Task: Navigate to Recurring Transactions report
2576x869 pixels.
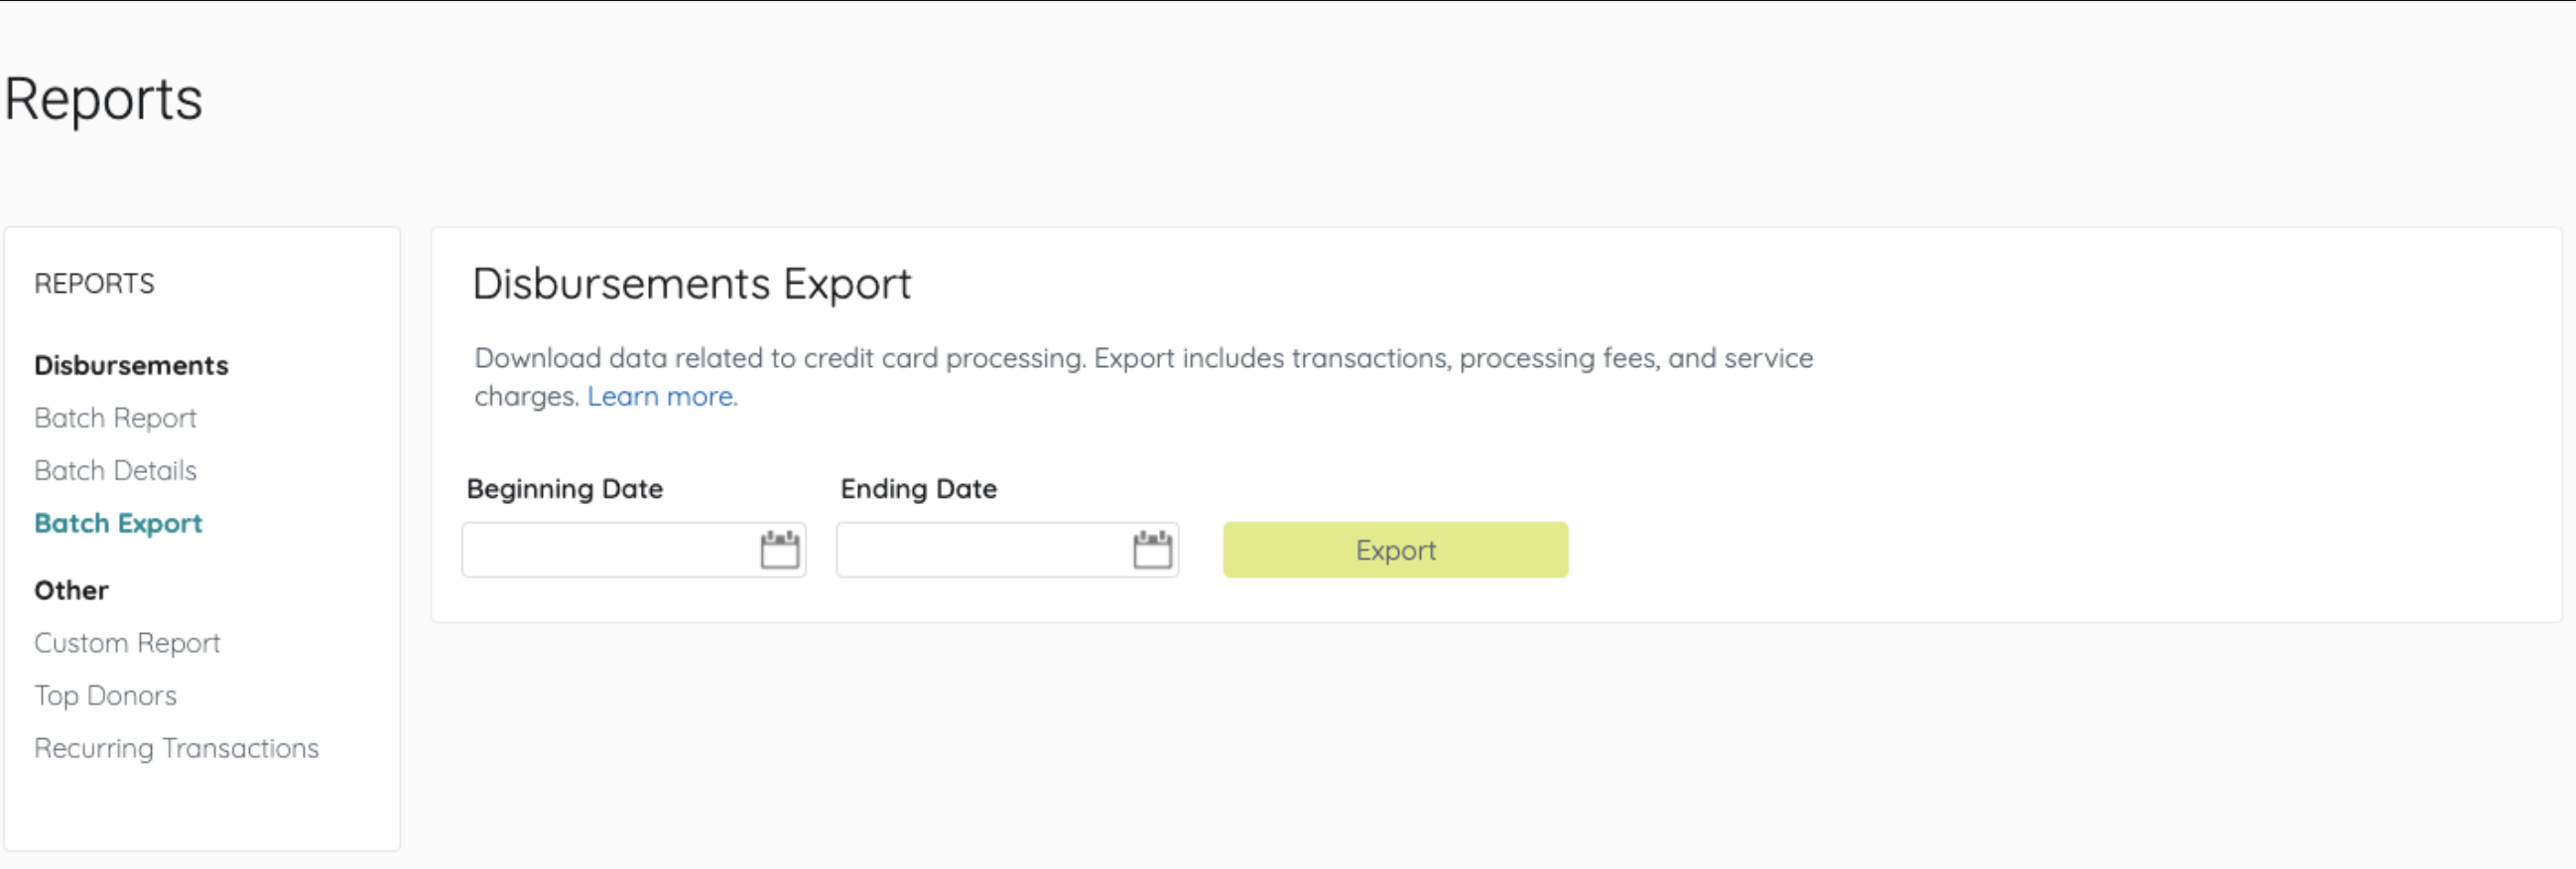Action: click(x=176, y=749)
